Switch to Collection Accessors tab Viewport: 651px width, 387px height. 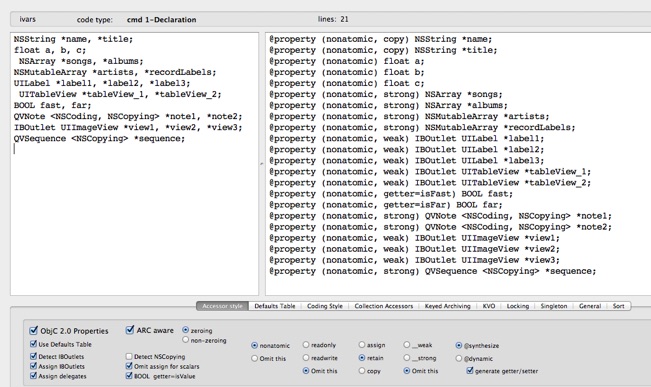point(384,306)
